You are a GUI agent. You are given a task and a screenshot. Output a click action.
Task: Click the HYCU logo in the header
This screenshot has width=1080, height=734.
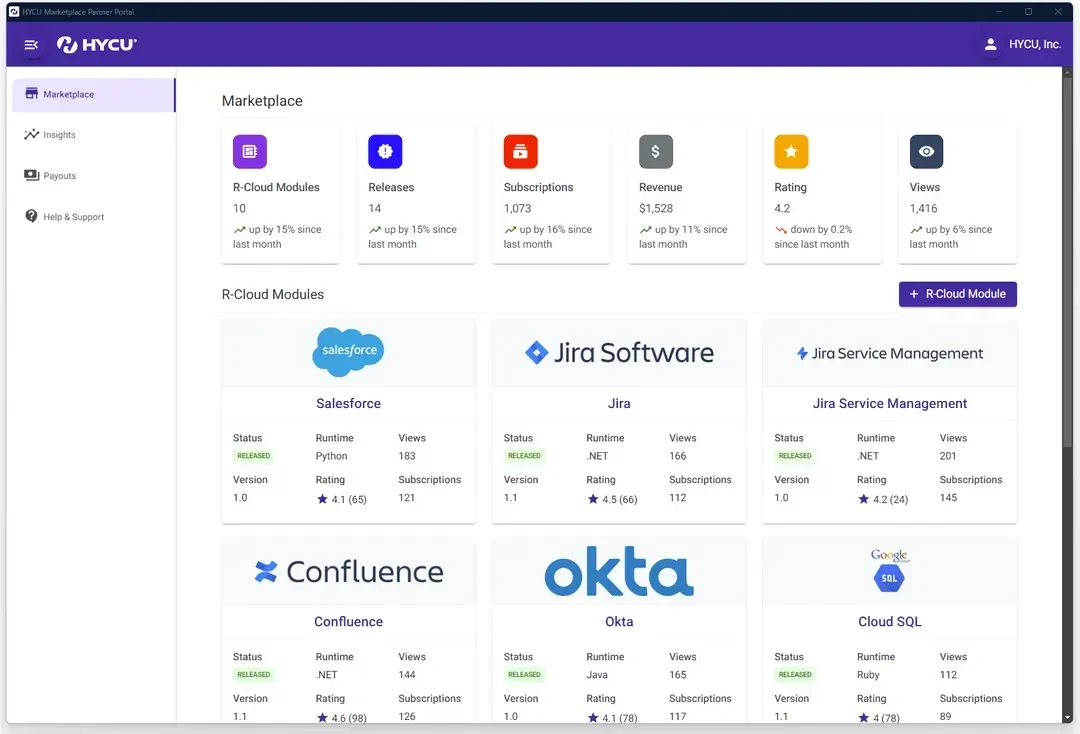96,45
